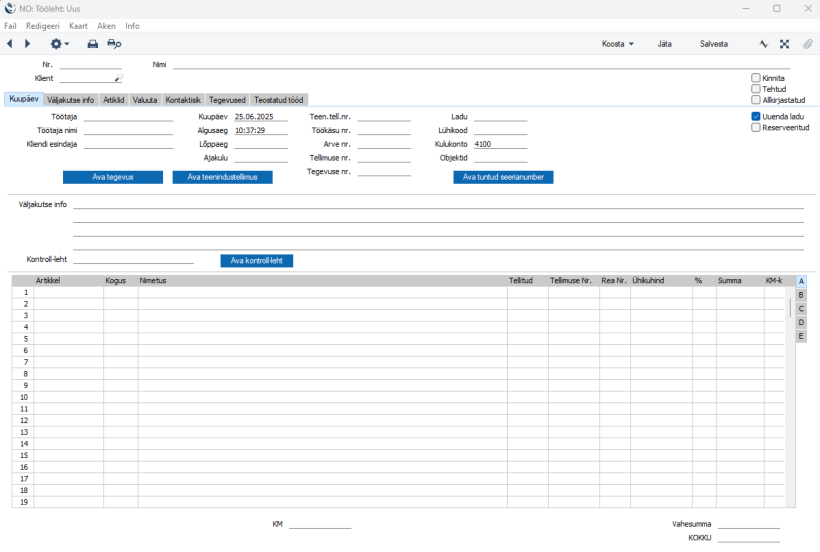
Task: Click the Salvesta button
Action: pyautogui.click(x=713, y=44)
